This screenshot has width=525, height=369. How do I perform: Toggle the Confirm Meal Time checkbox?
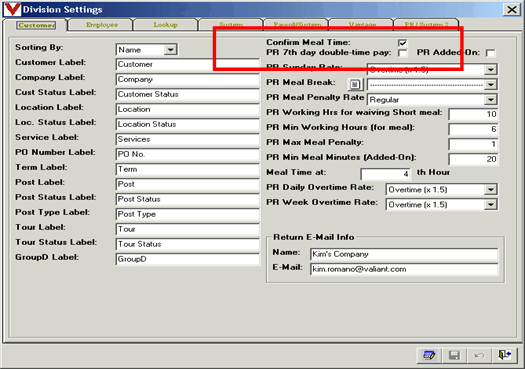click(402, 43)
